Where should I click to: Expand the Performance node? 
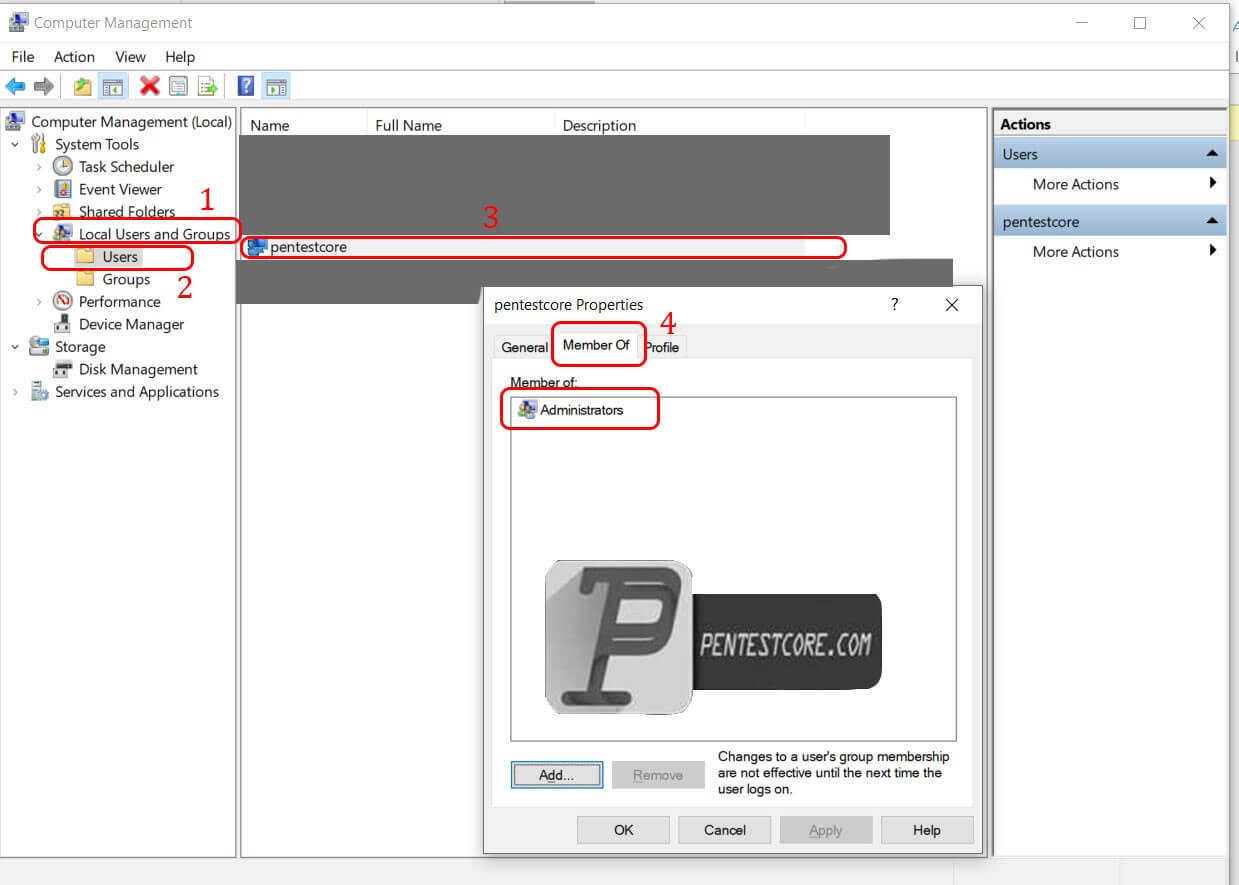coord(39,302)
